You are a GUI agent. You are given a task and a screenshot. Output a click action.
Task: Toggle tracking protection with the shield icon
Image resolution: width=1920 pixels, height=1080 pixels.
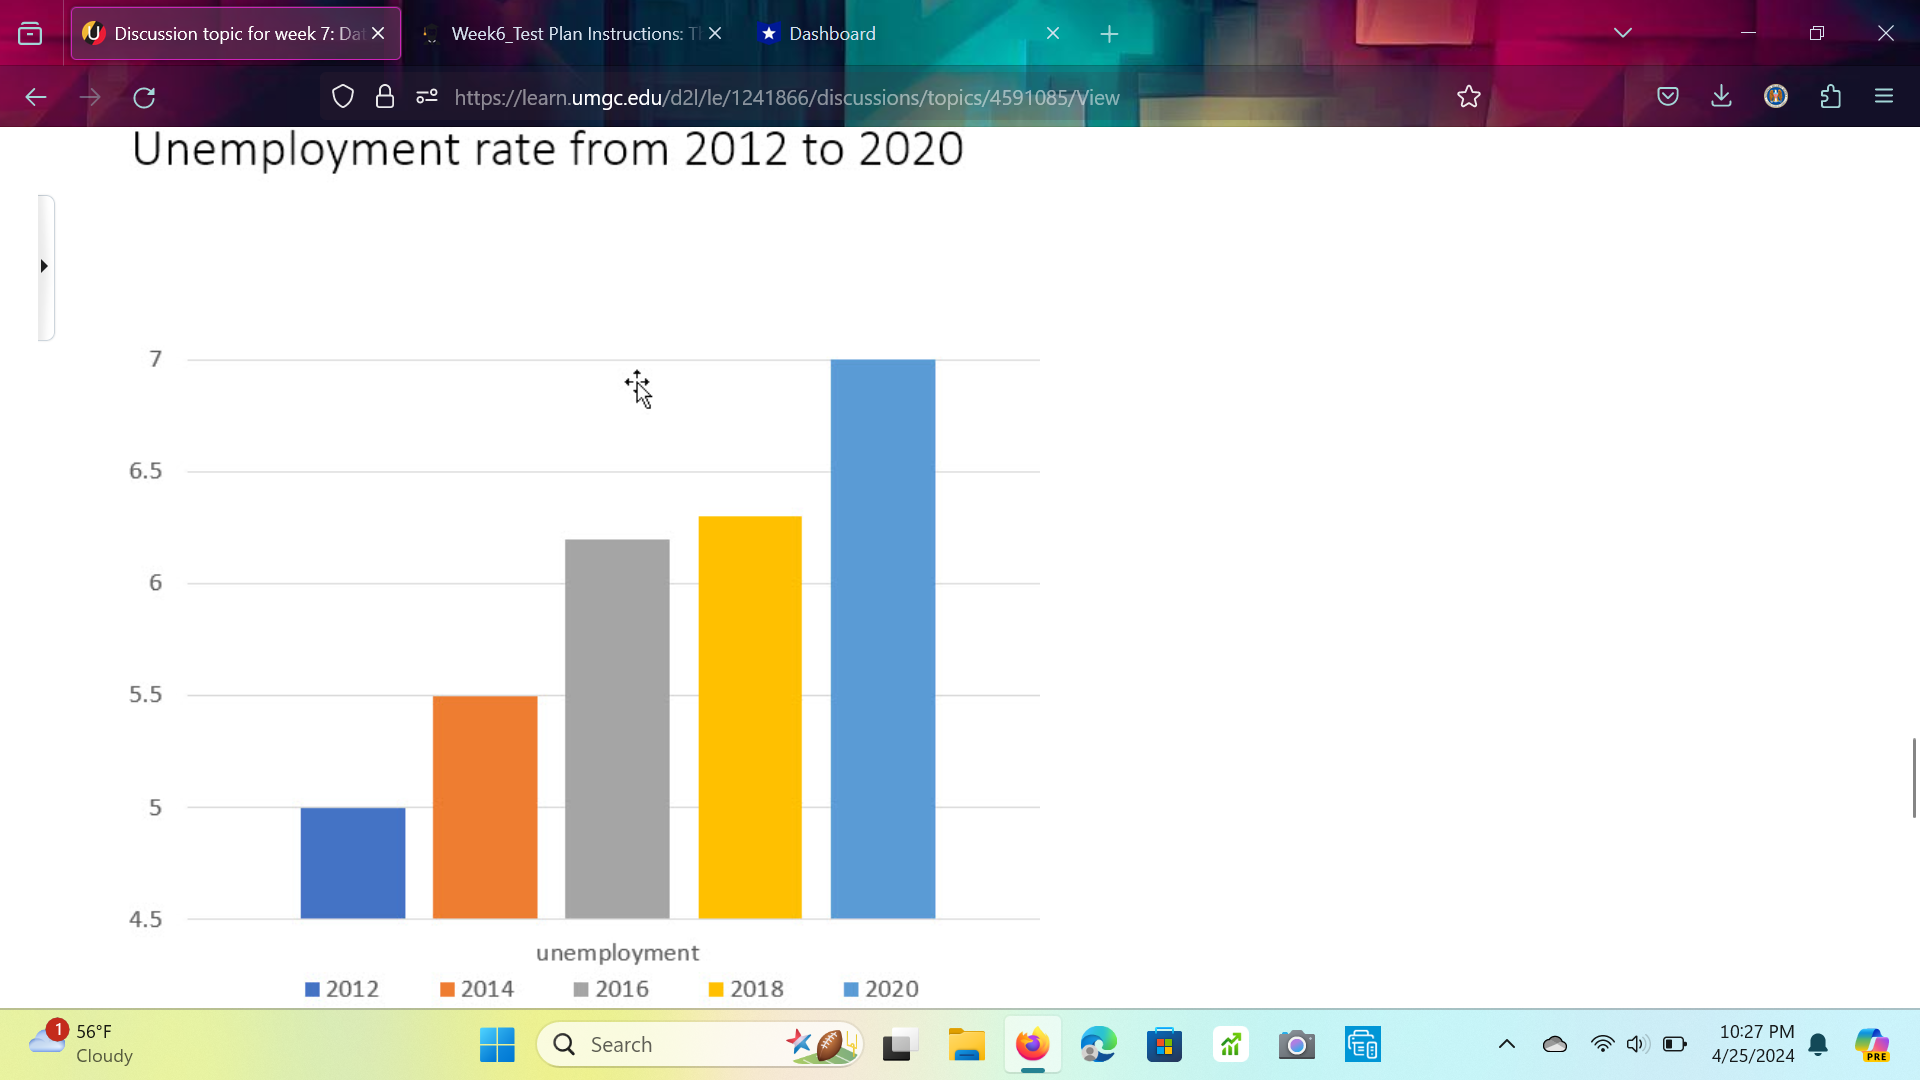pyautogui.click(x=343, y=96)
